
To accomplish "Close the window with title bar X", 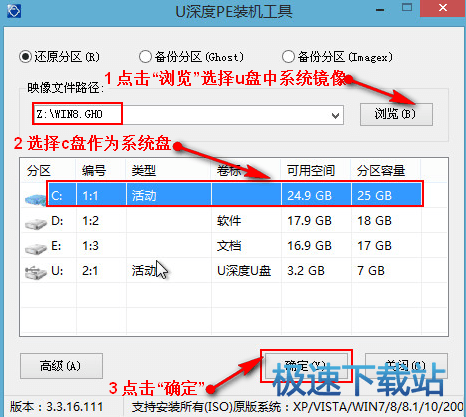I will tap(443, 8).
